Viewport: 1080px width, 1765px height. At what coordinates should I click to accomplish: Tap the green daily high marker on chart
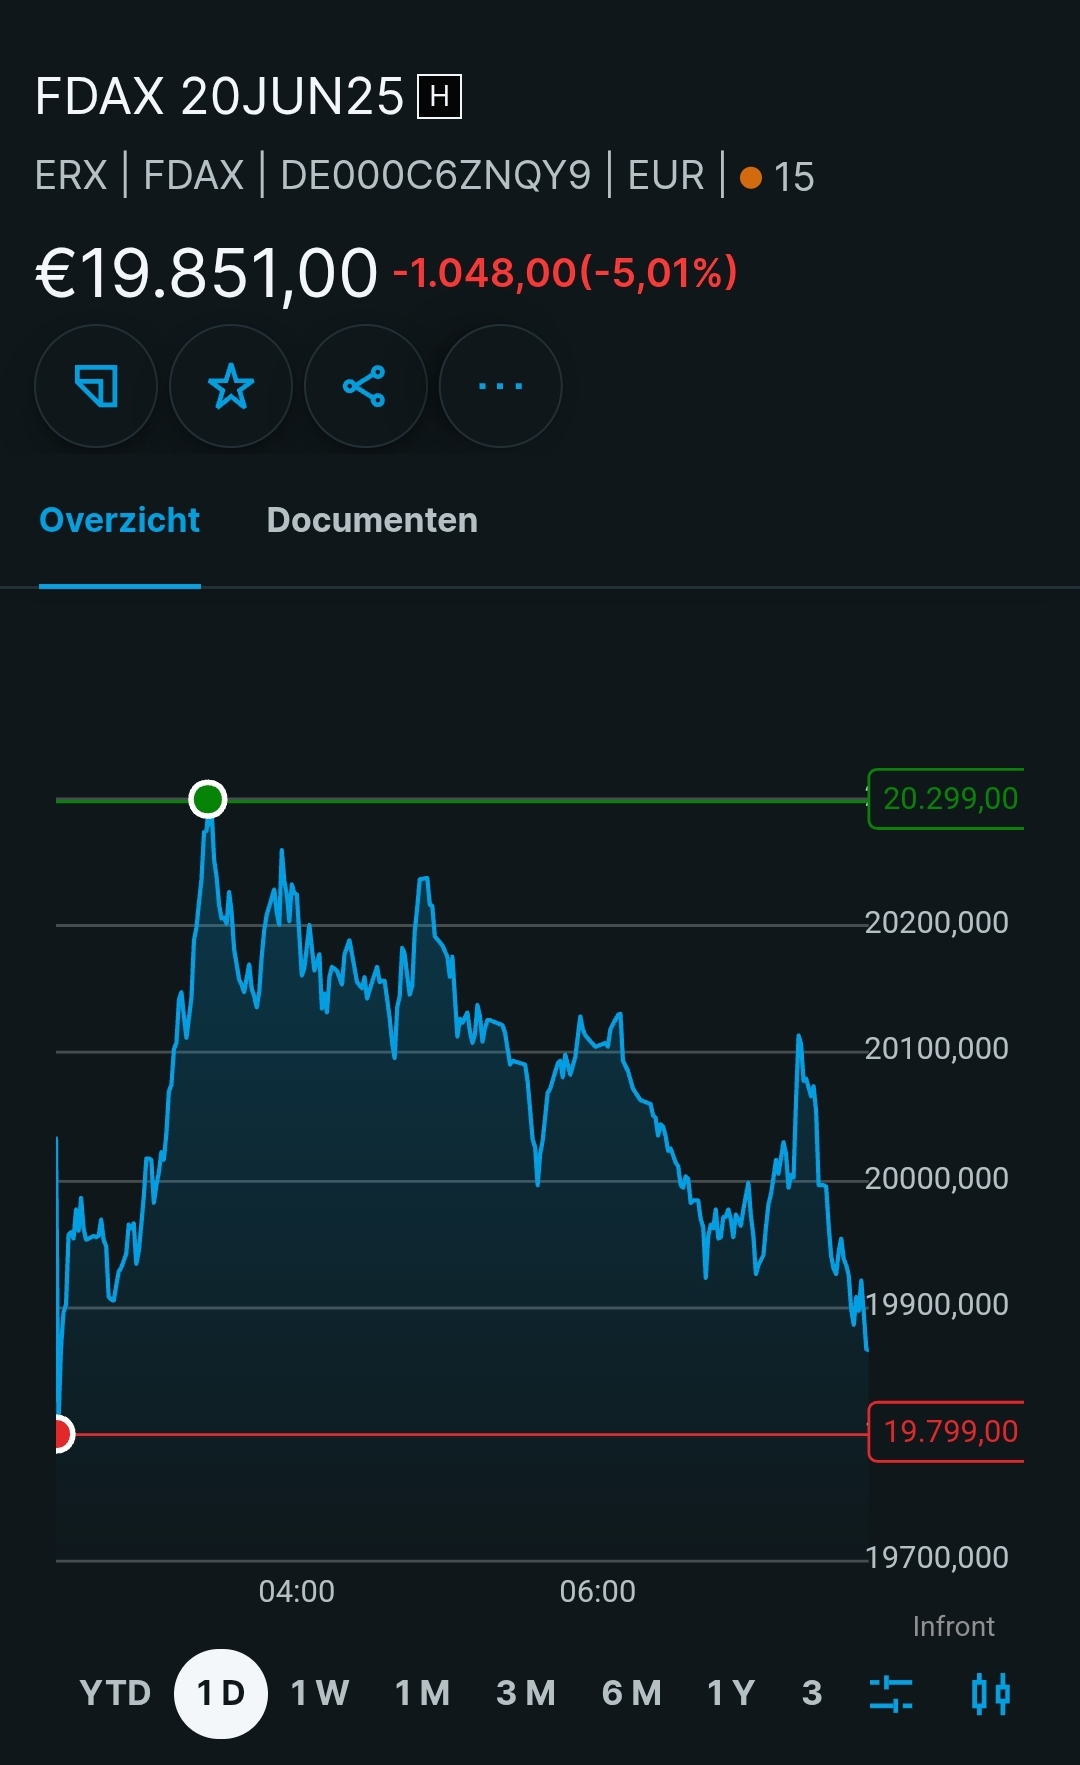(208, 799)
